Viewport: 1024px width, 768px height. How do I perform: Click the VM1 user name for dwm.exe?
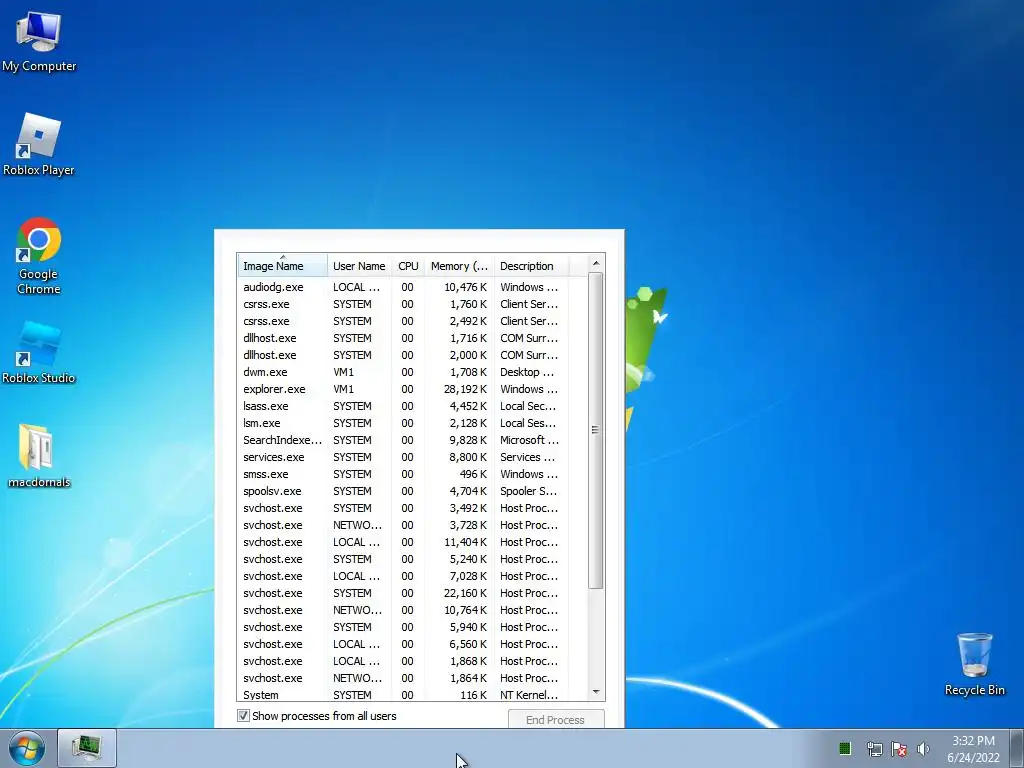coord(344,372)
